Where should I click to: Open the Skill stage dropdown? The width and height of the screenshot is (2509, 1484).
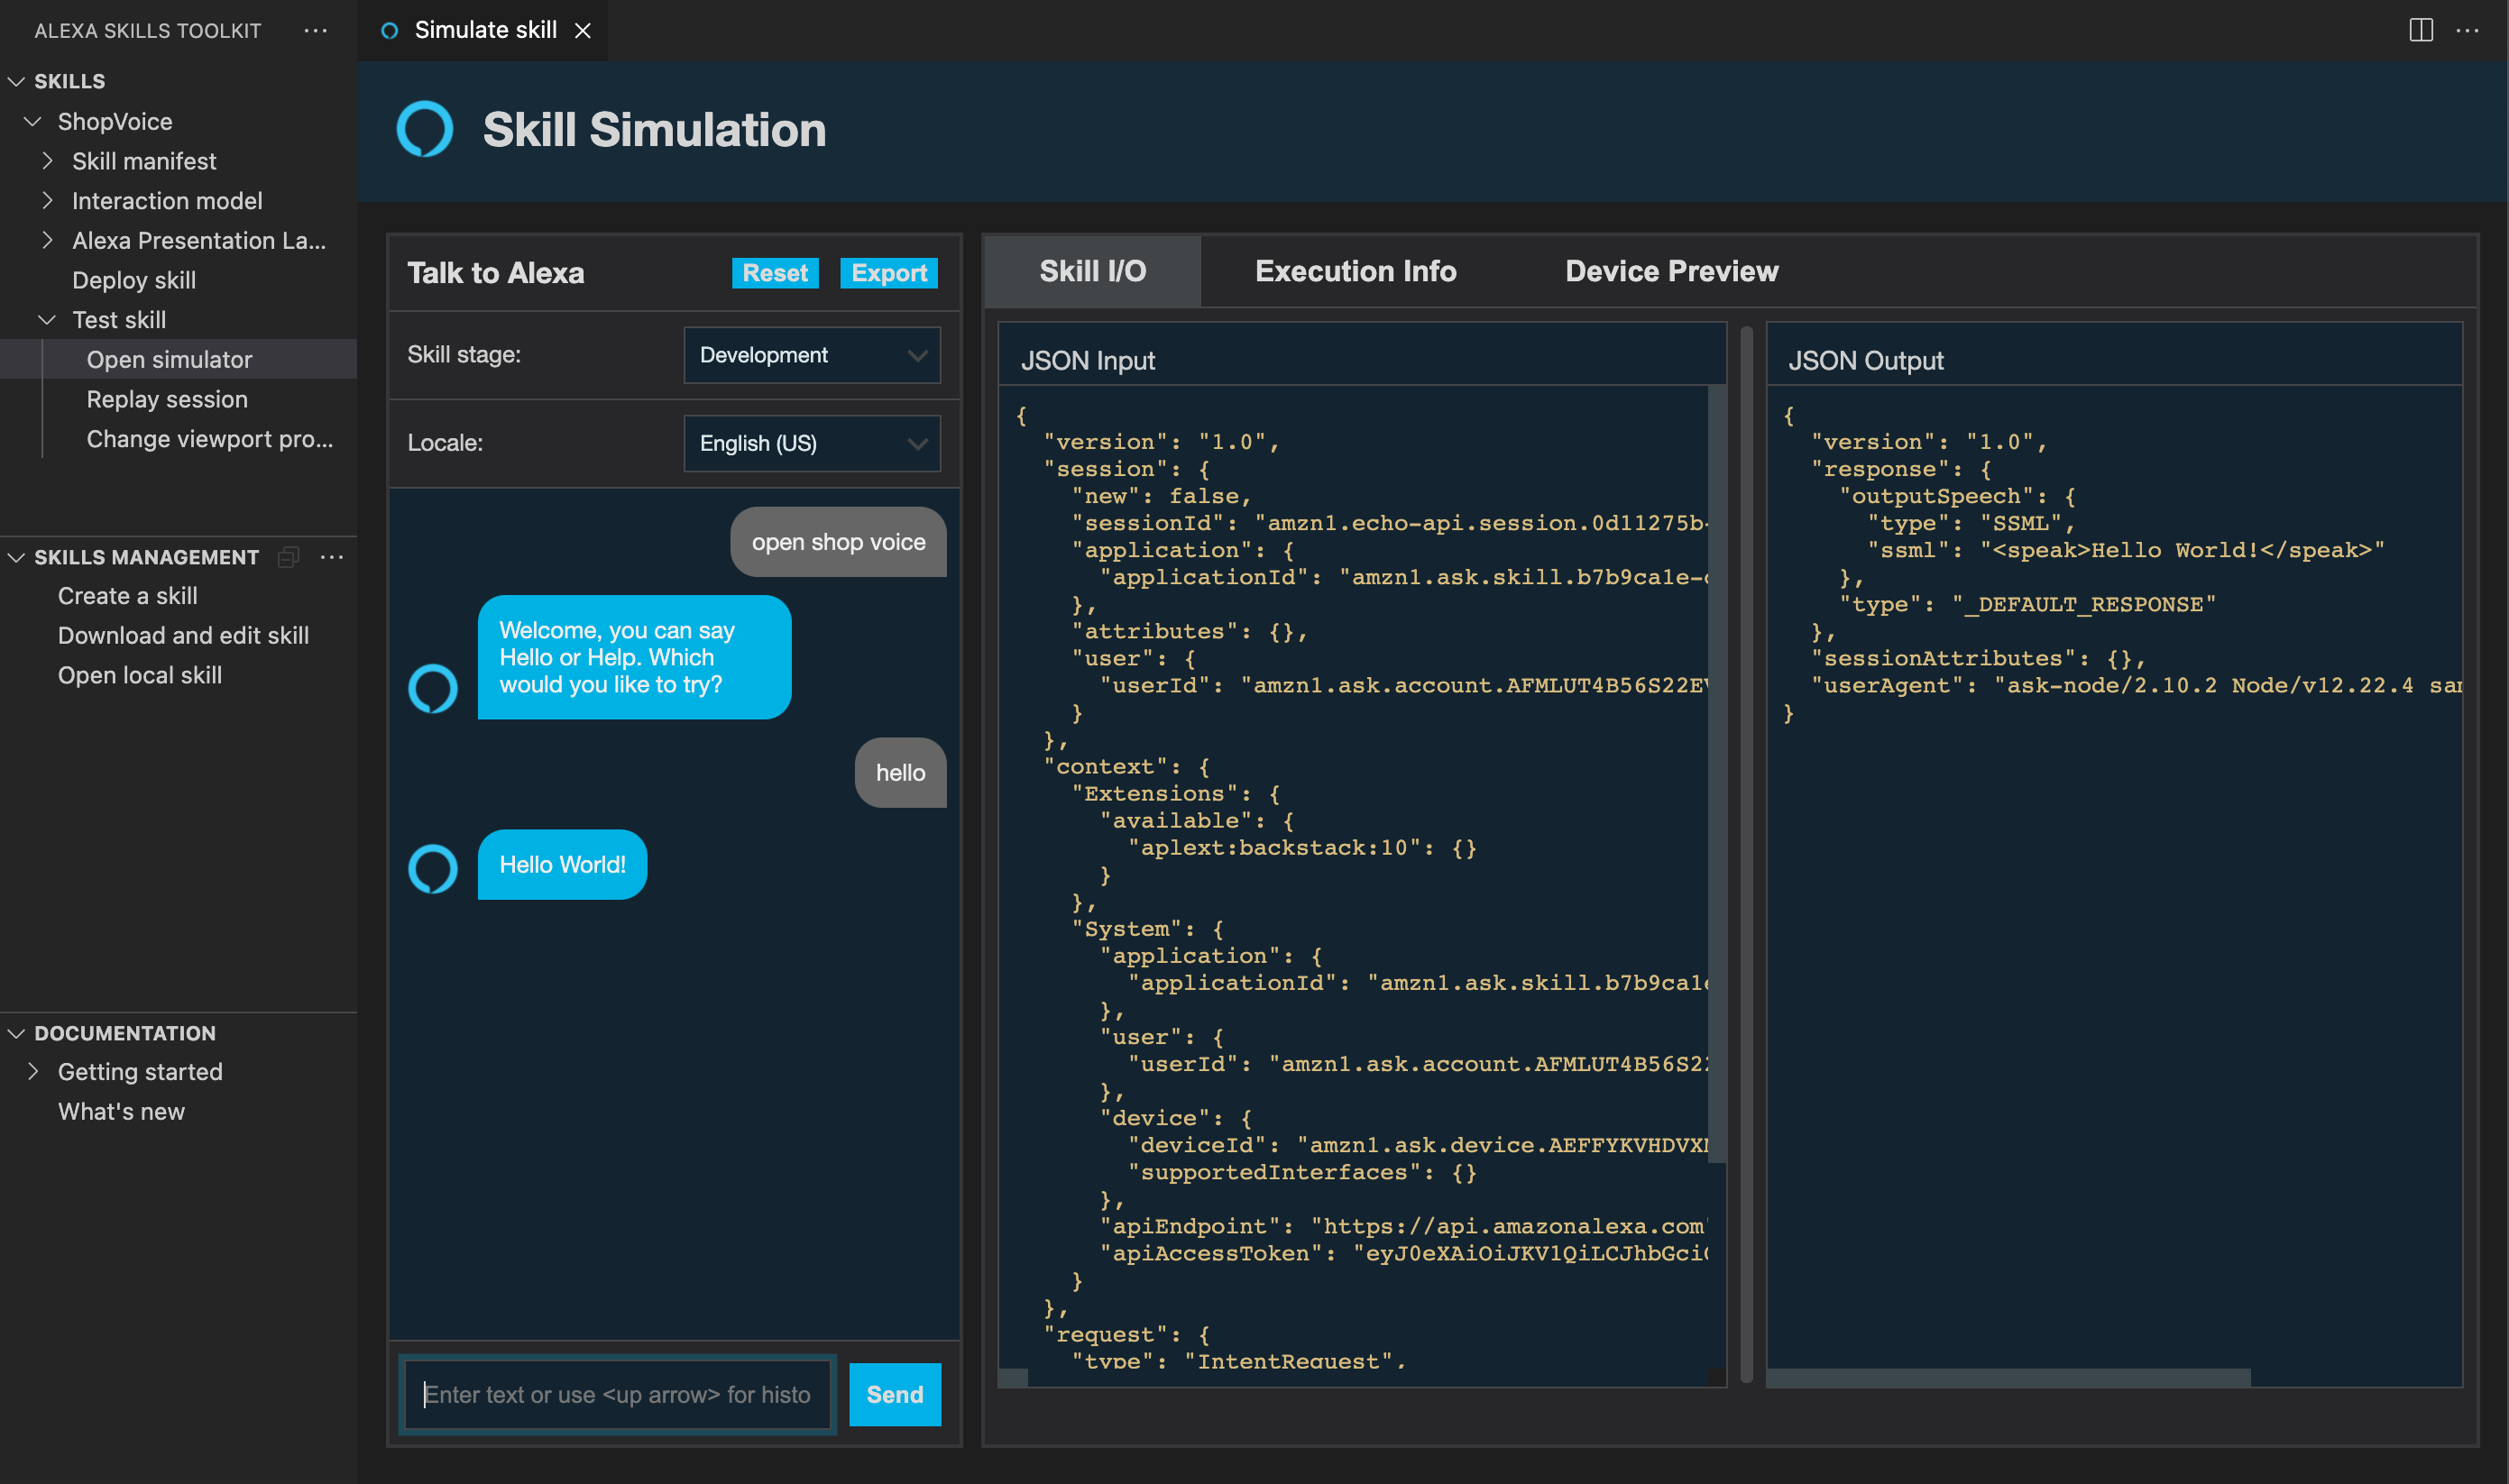(812, 355)
